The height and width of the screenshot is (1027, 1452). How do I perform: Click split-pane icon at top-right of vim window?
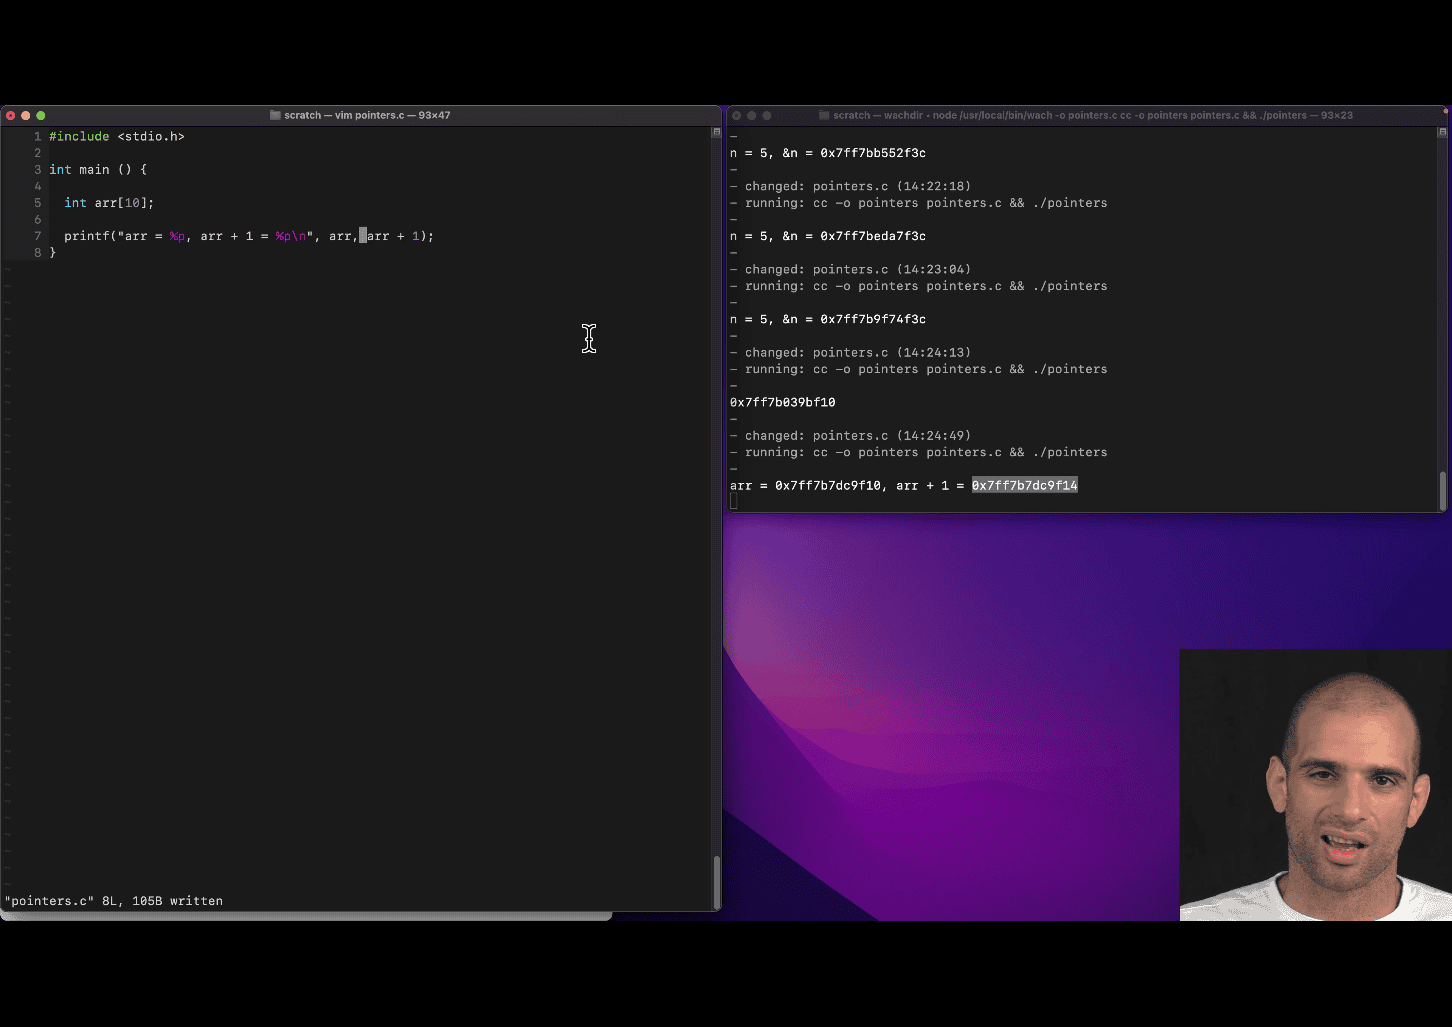pyautogui.click(x=716, y=132)
